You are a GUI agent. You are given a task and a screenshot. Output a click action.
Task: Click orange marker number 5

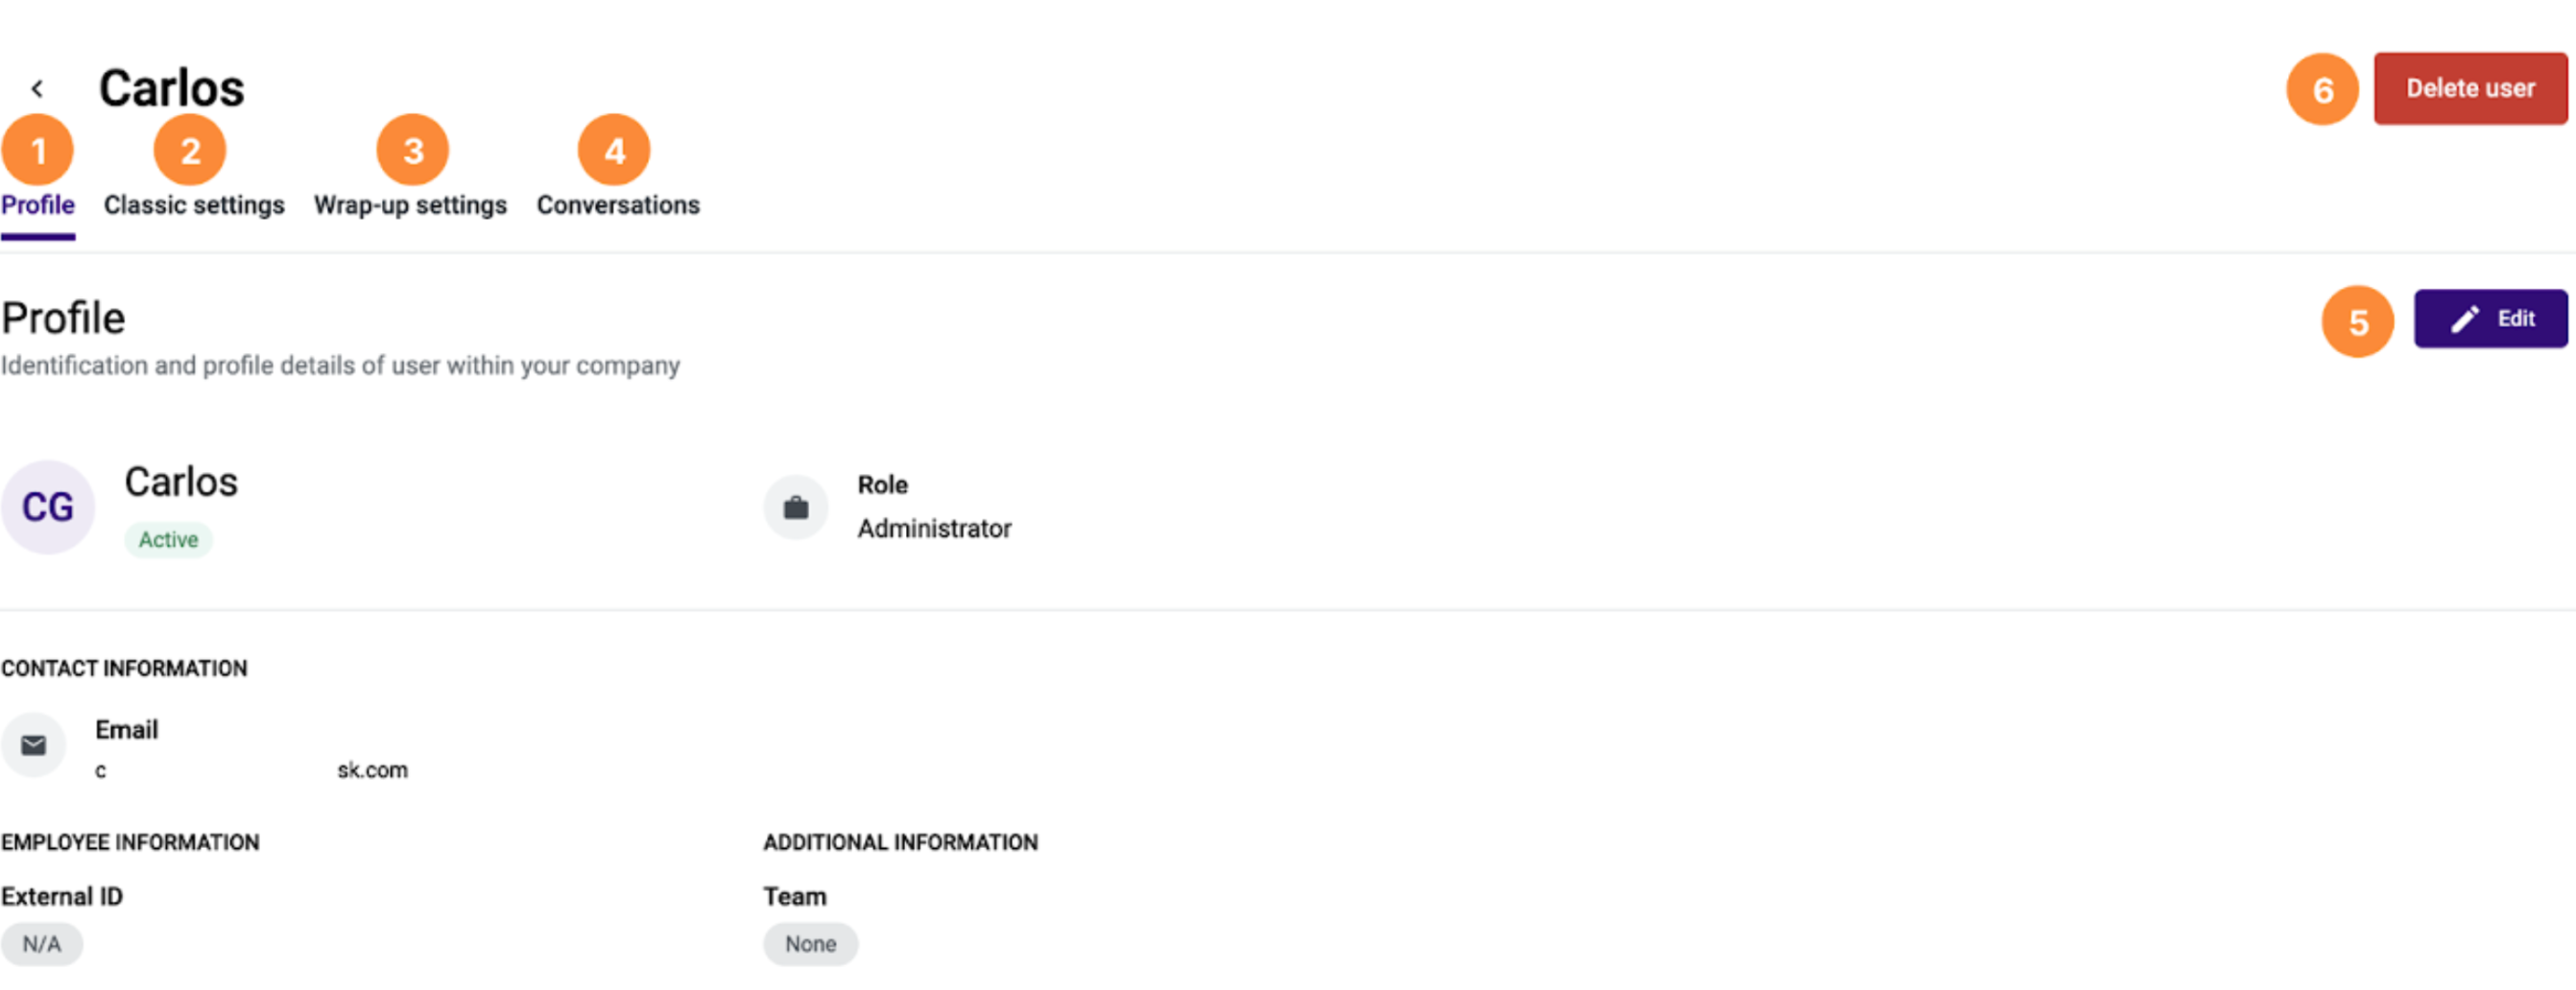coord(2358,322)
